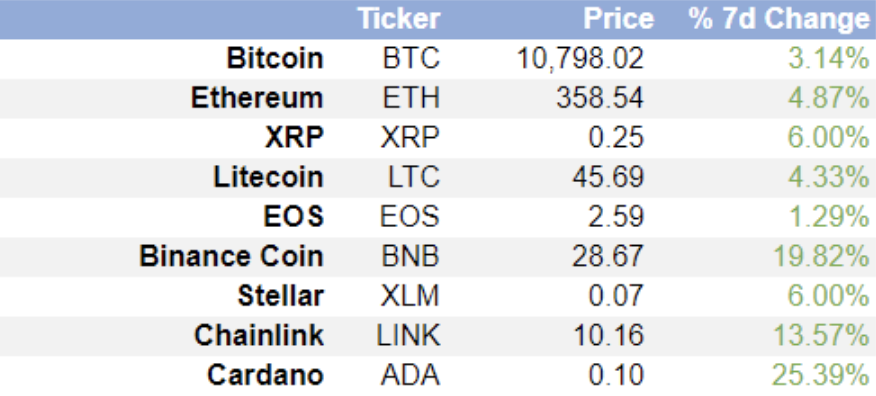
Task: Click the 45.69 price value
Action: pyautogui.click(x=608, y=178)
